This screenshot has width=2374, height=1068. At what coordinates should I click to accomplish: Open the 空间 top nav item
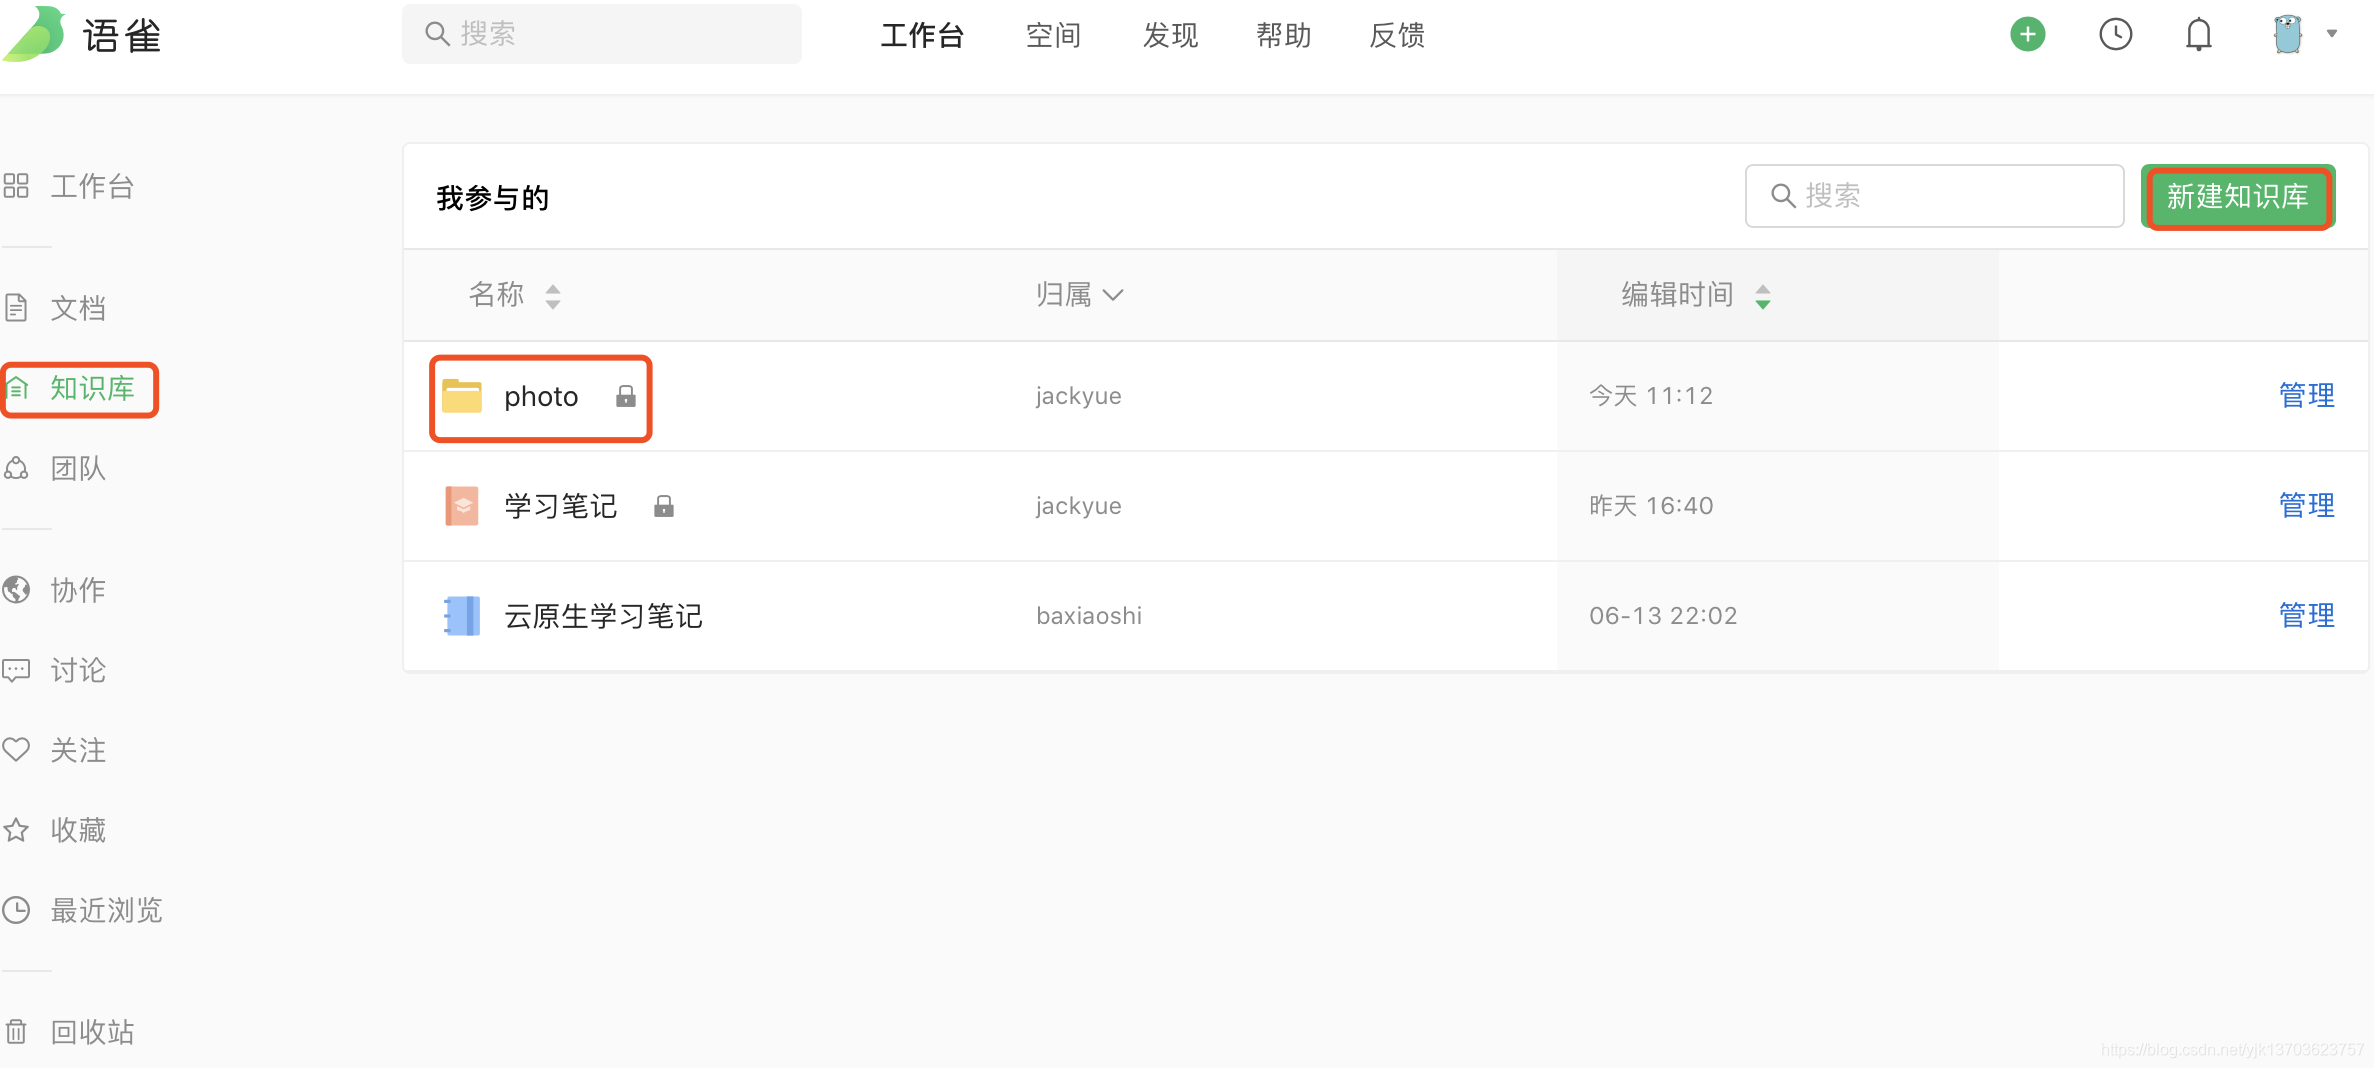[x=1053, y=36]
